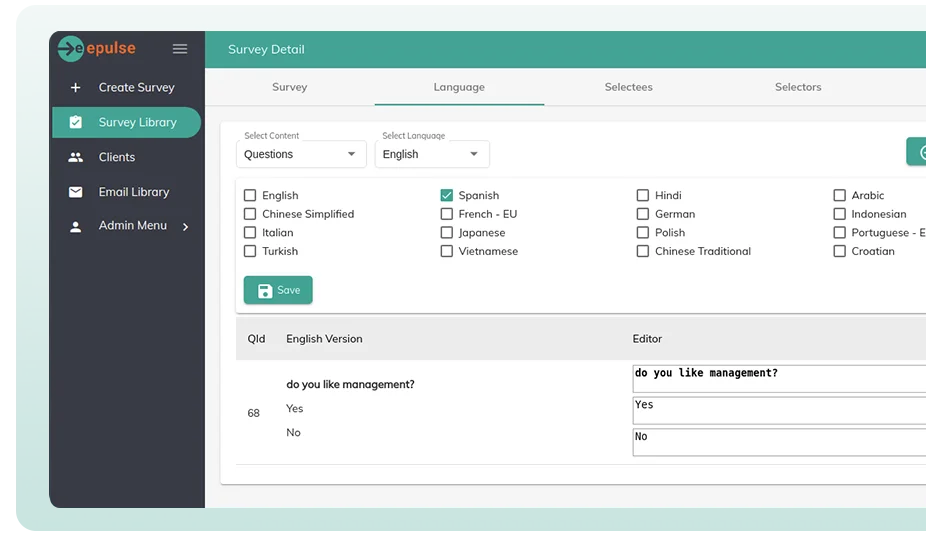Click the 'do you like management?' editor field
The width and height of the screenshot is (926, 536).
[x=778, y=378]
